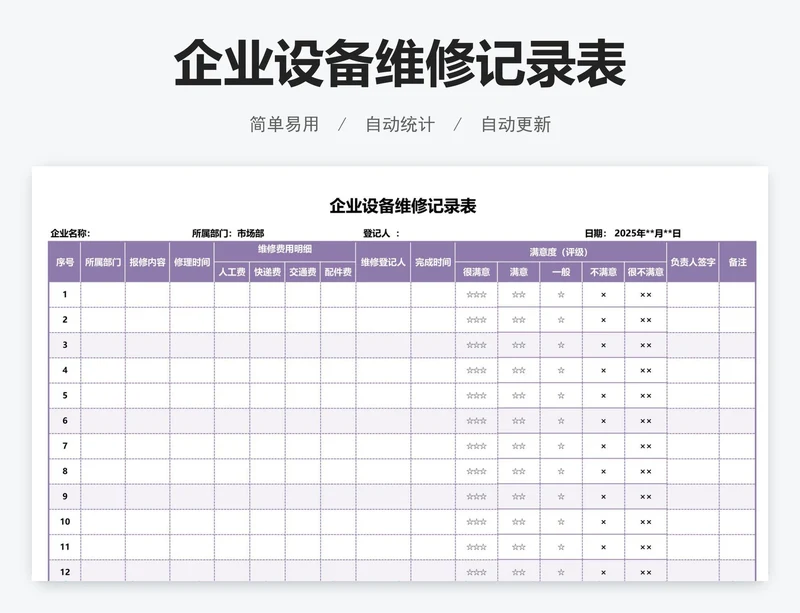Click row number 9 cell
This screenshot has width=800, height=613.
65,497
